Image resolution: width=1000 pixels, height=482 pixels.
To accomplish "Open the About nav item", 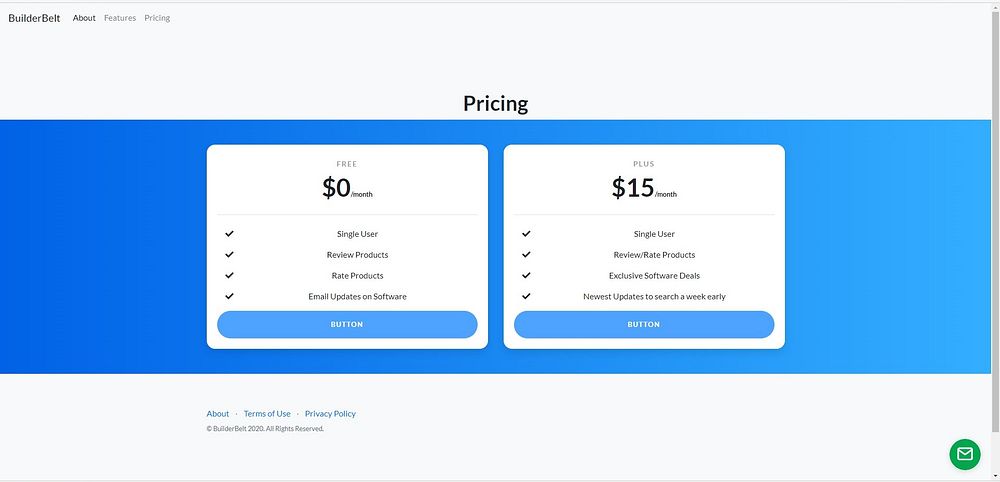I will tap(84, 18).
